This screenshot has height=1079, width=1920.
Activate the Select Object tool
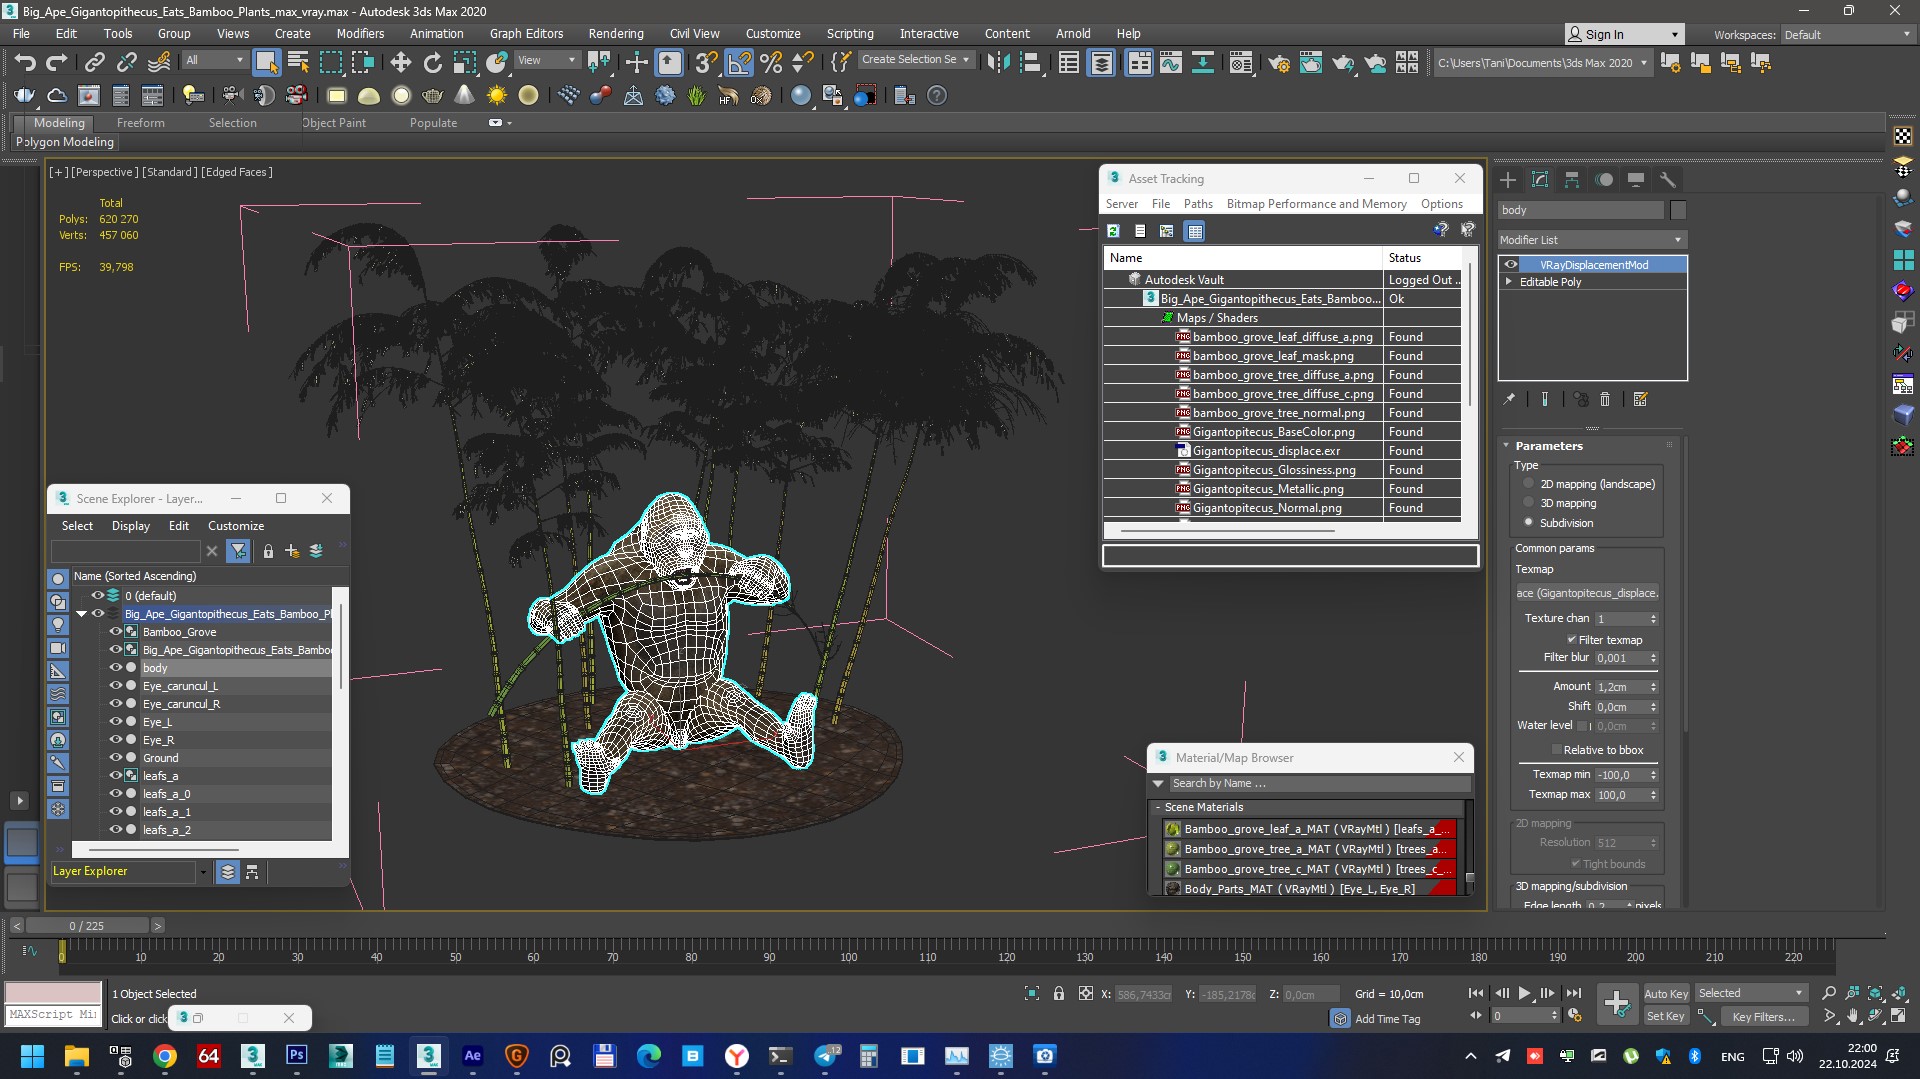266,62
